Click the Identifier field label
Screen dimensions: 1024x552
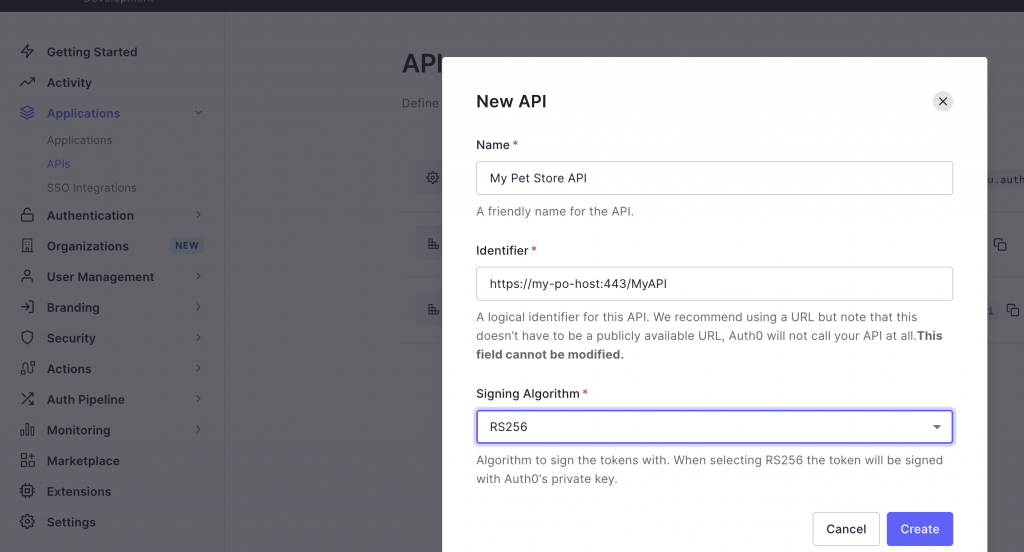(502, 250)
